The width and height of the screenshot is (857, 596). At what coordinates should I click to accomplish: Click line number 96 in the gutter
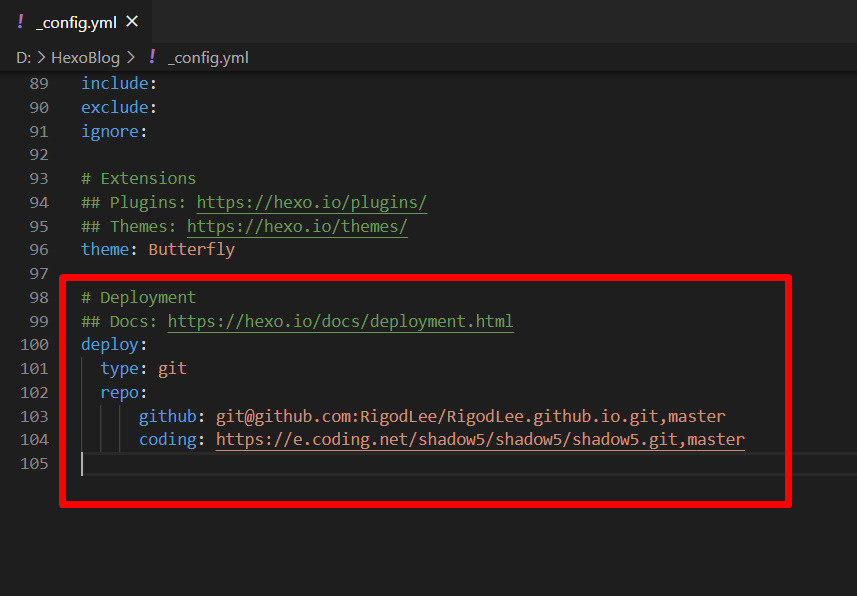[39, 250]
